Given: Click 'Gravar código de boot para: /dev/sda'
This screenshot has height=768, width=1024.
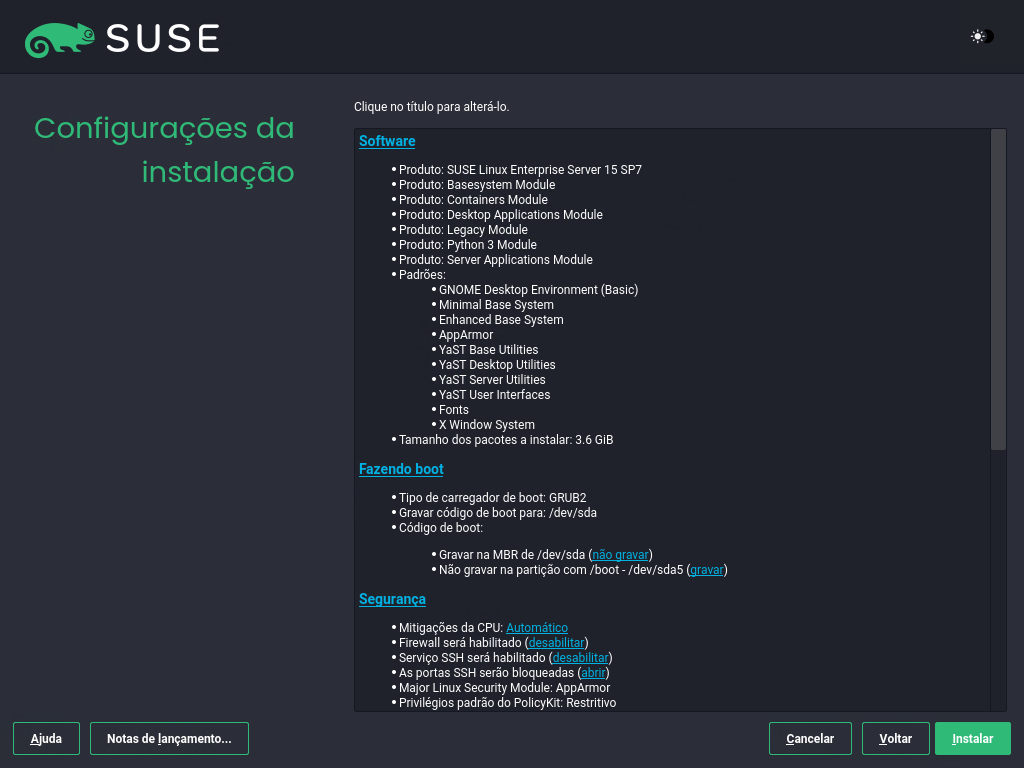Looking at the screenshot, I should pos(498,513).
